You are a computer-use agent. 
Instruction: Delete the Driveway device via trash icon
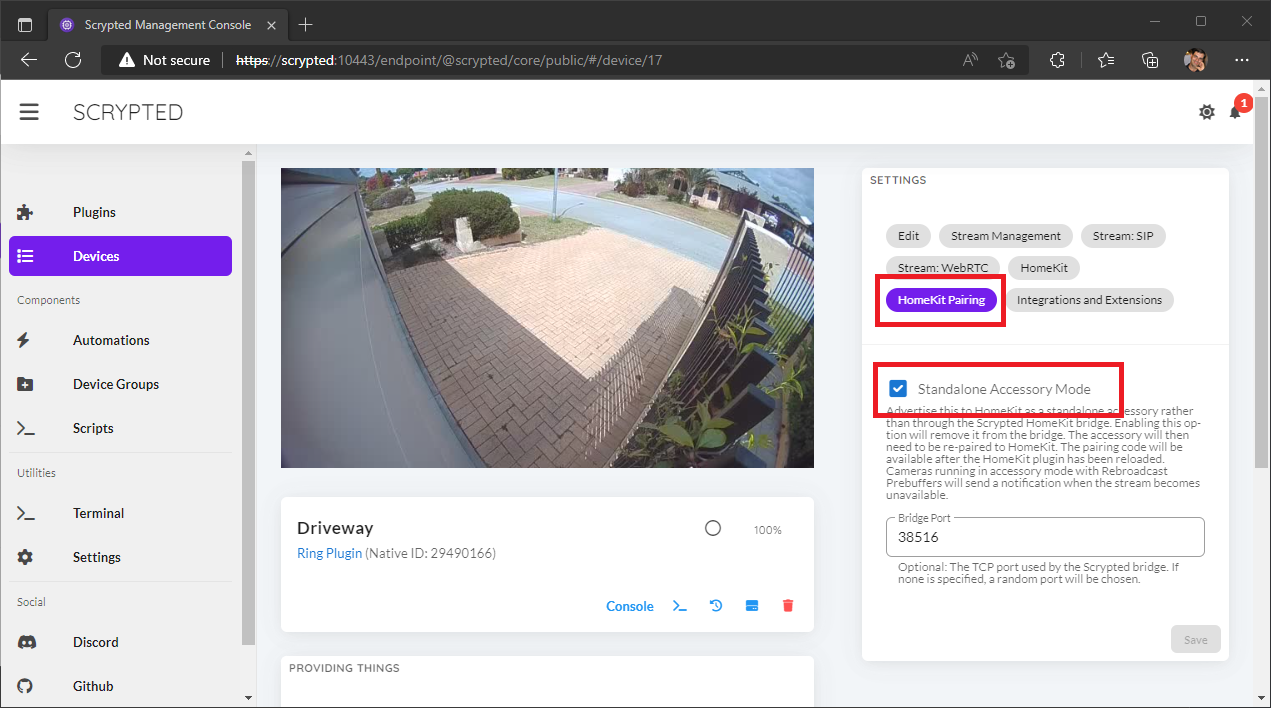(787, 605)
